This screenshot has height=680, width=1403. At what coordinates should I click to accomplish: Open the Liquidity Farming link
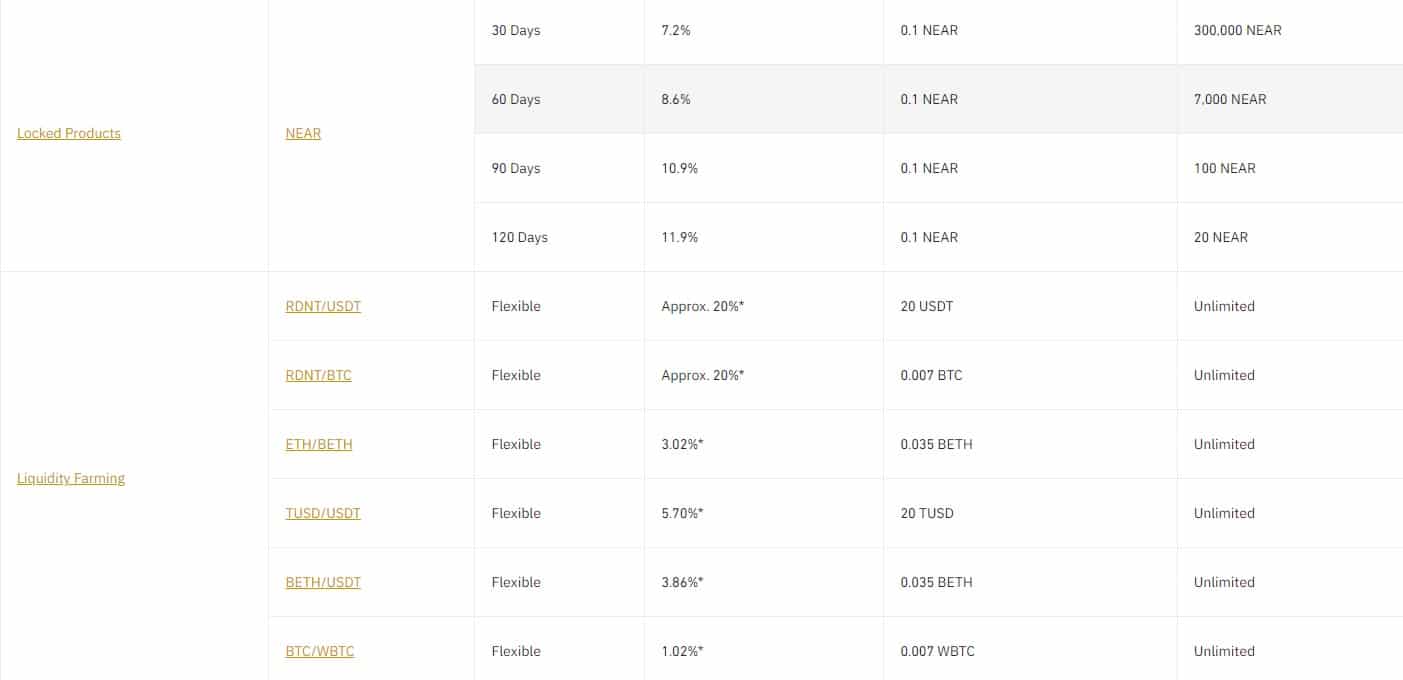pyautogui.click(x=71, y=478)
